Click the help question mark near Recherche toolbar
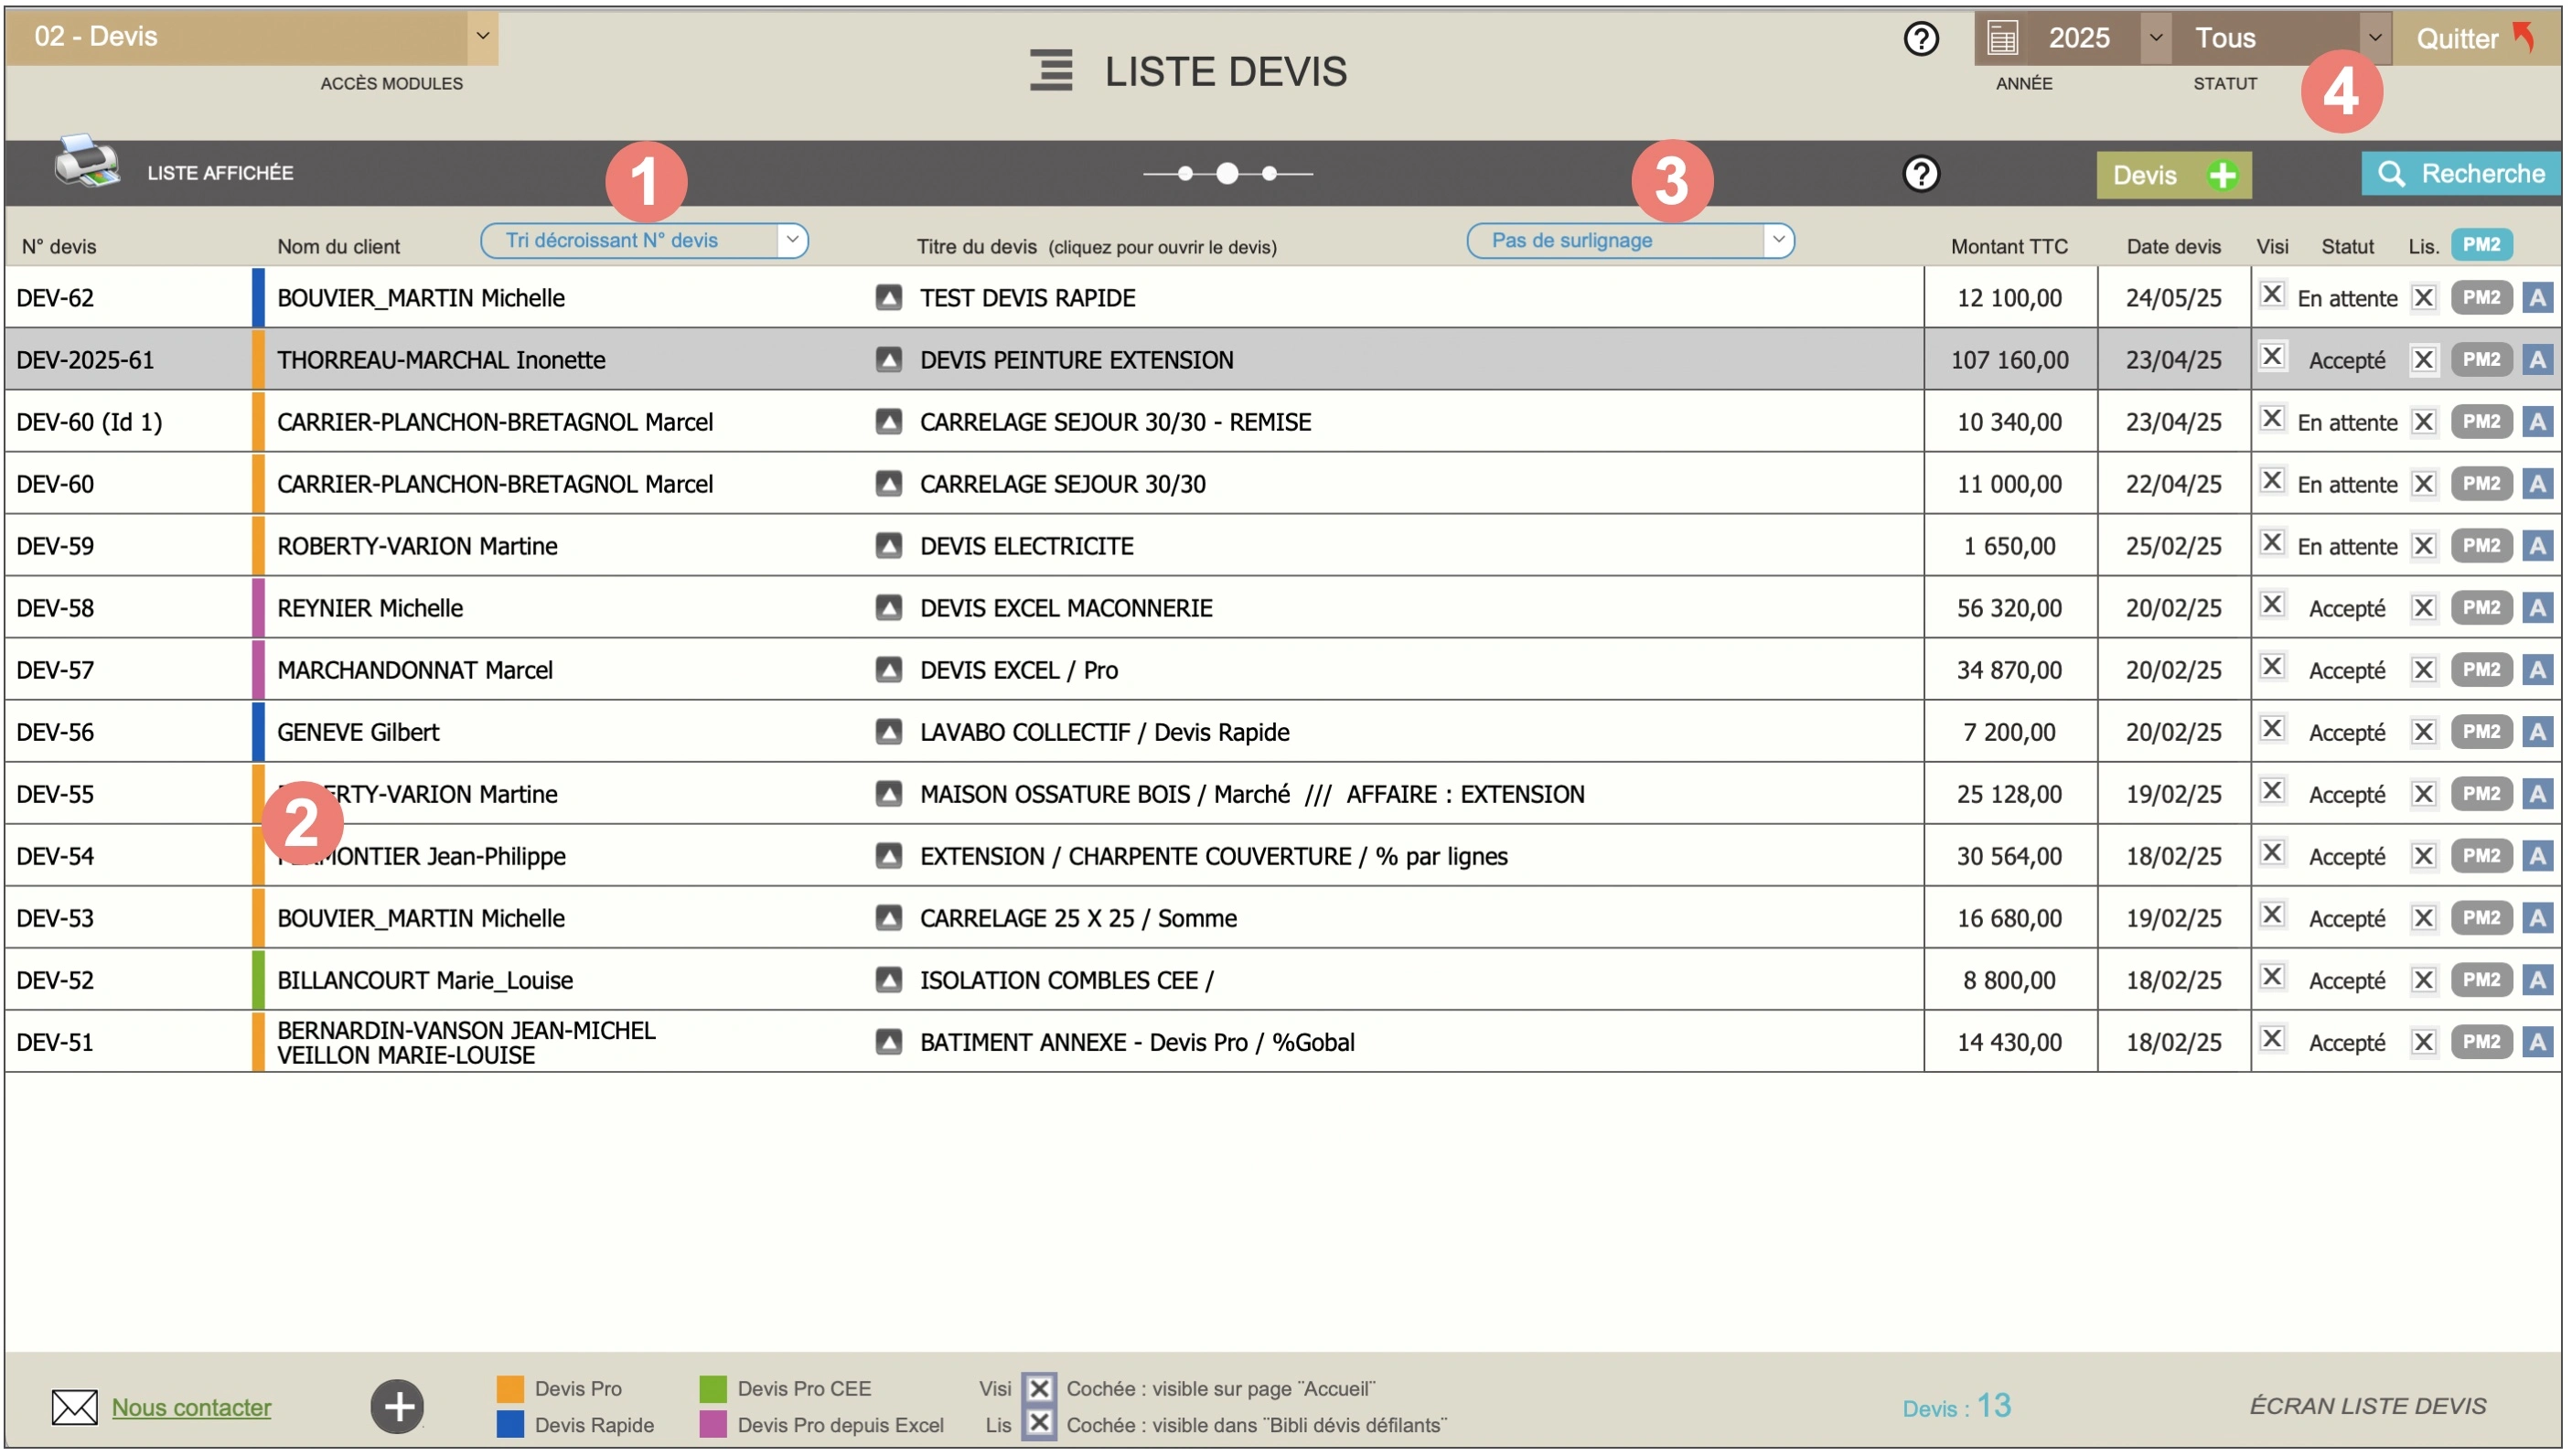The width and height of the screenshot is (2572, 1456). [1922, 172]
